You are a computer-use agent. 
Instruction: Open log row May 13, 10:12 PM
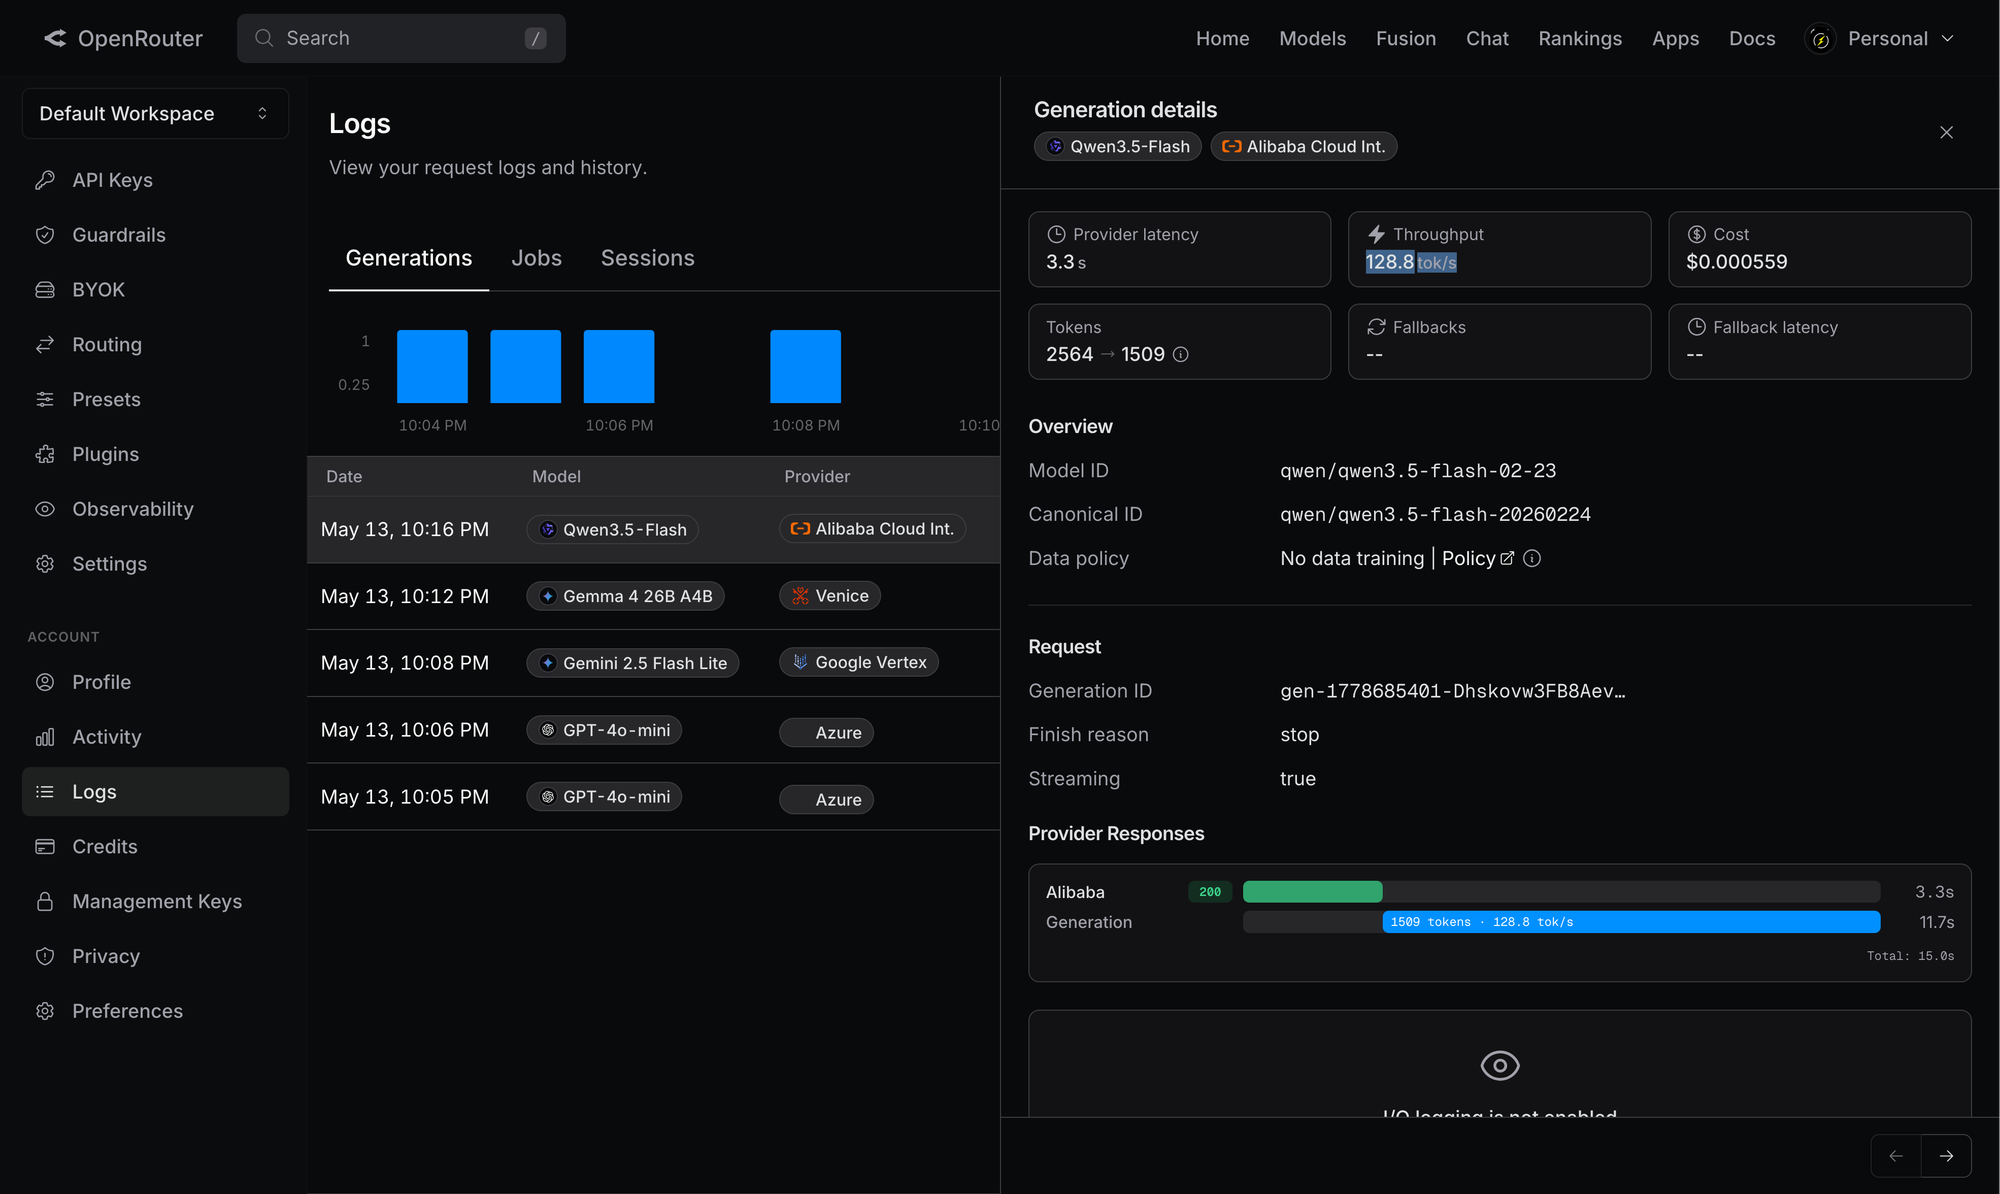653,597
